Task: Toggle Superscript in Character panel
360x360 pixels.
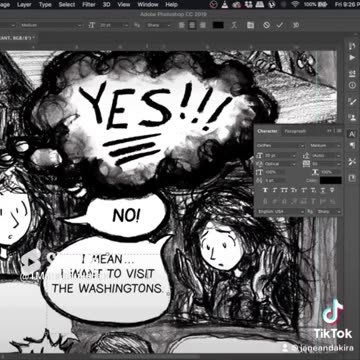Action: coord(304,190)
